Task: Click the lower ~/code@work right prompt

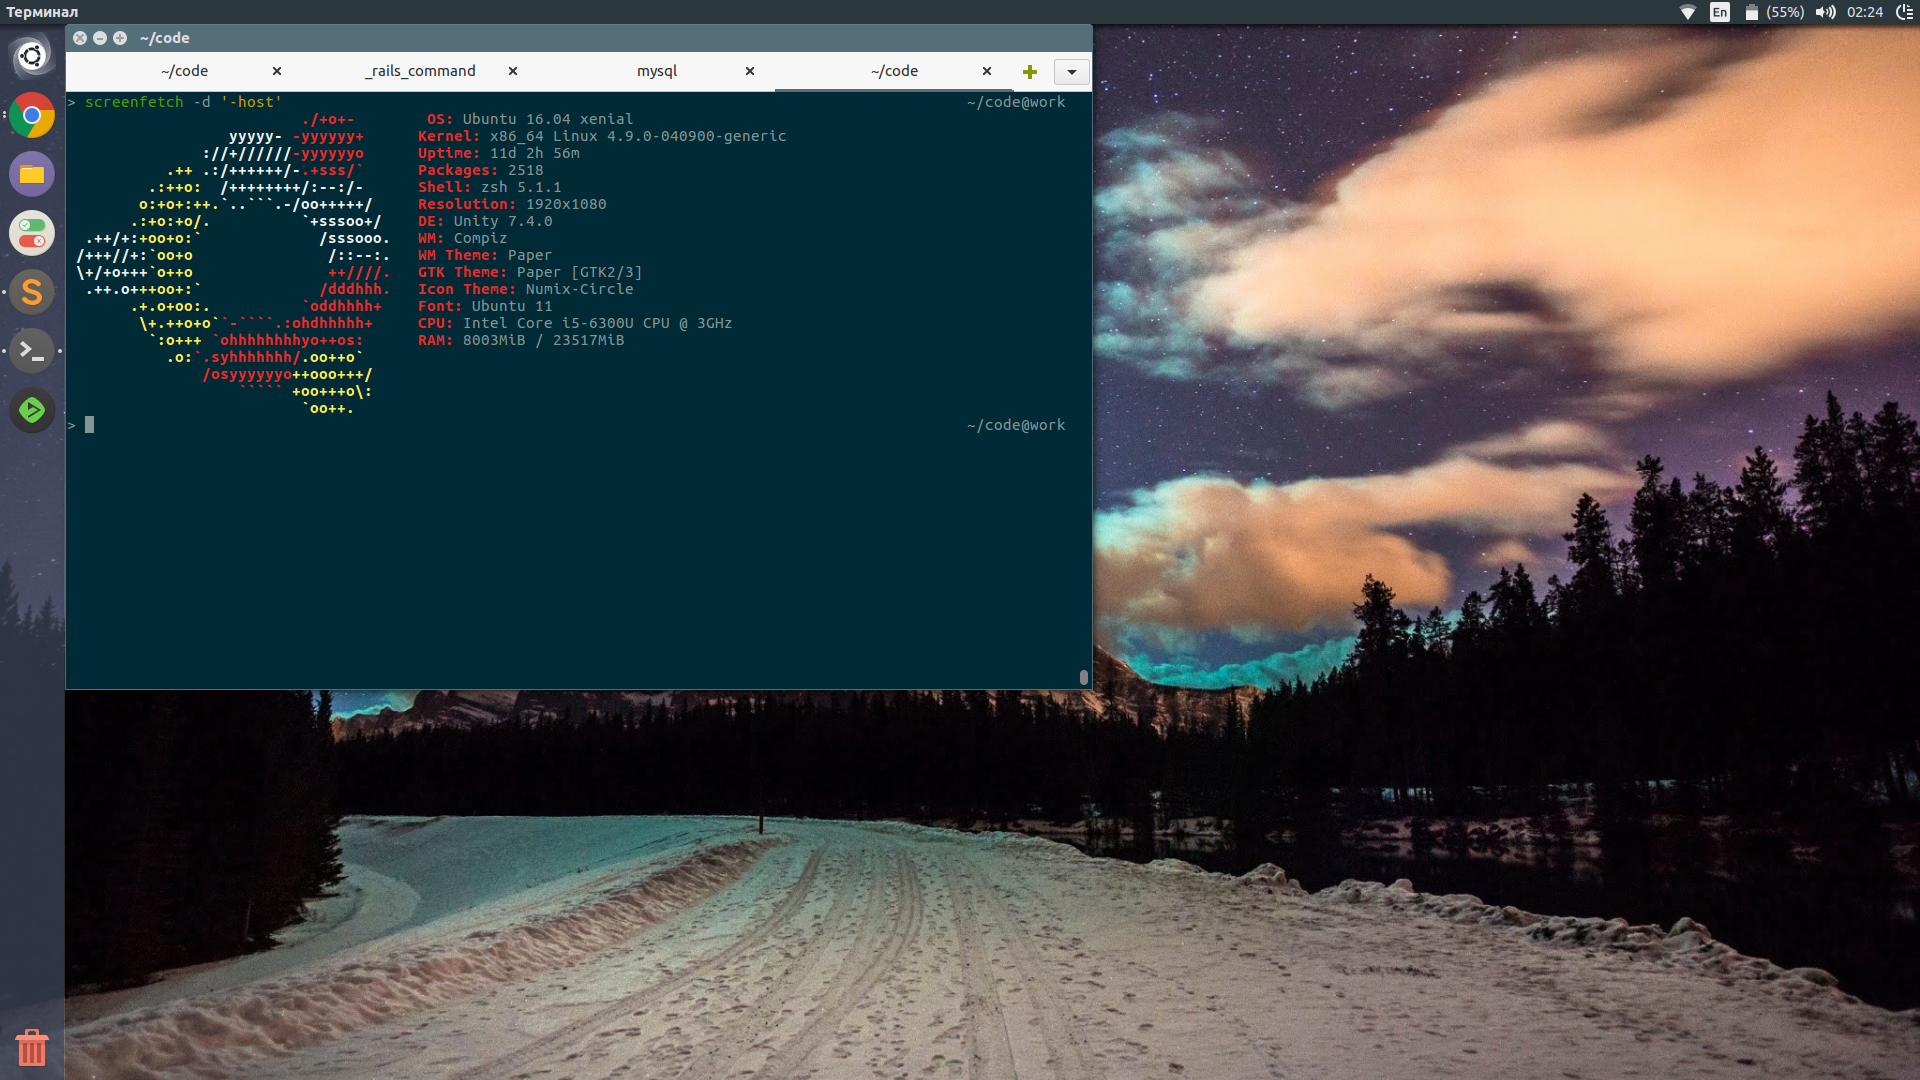Action: (1016, 425)
